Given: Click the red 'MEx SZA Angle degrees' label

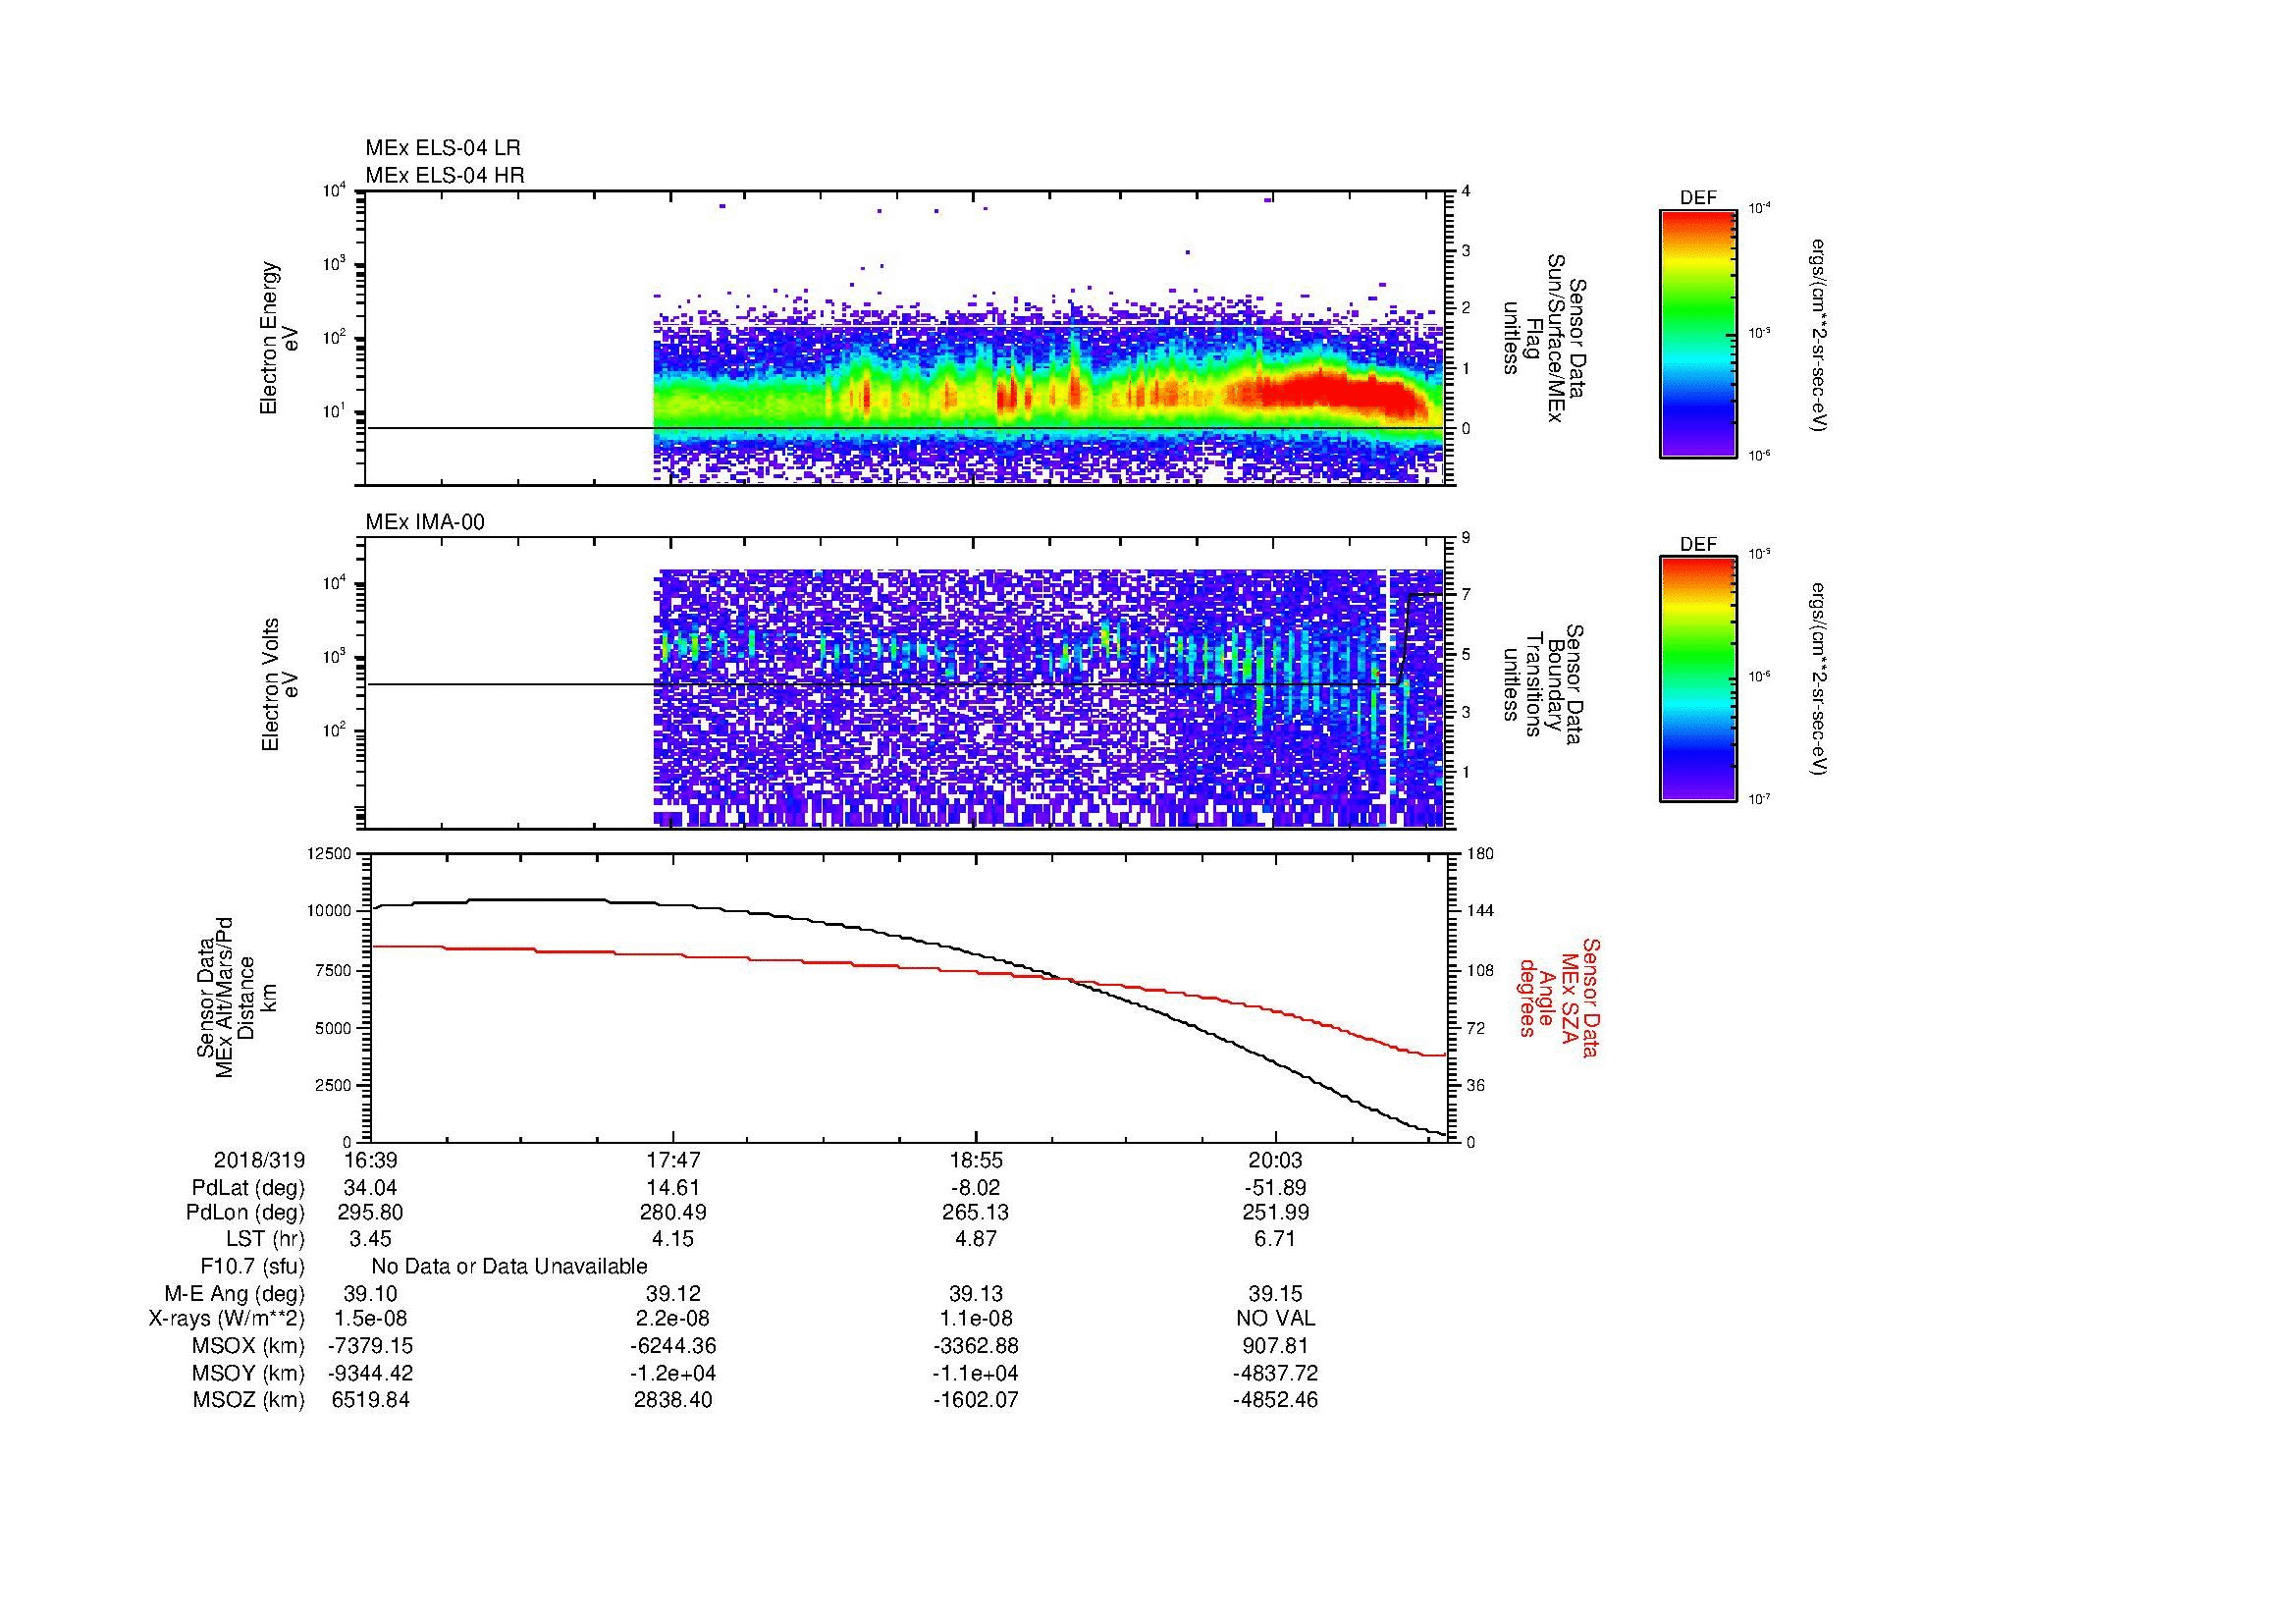Looking at the screenshot, I should pos(1558,997).
